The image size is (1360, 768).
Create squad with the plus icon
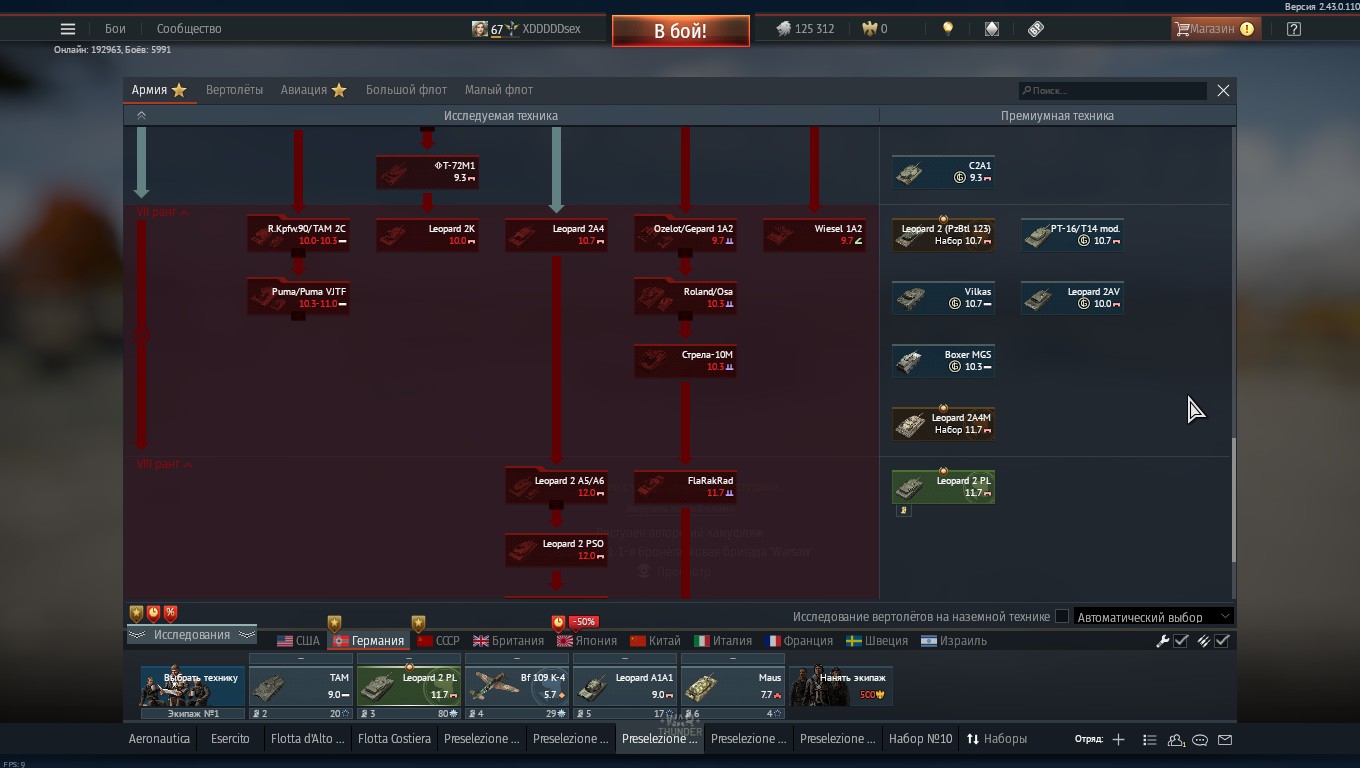pyautogui.click(x=1118, y=740)
